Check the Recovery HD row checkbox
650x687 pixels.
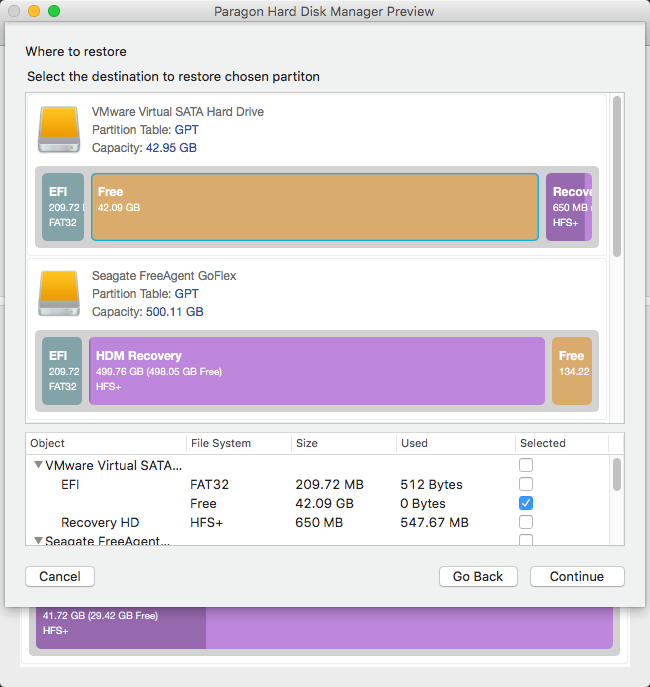point(526,522)
